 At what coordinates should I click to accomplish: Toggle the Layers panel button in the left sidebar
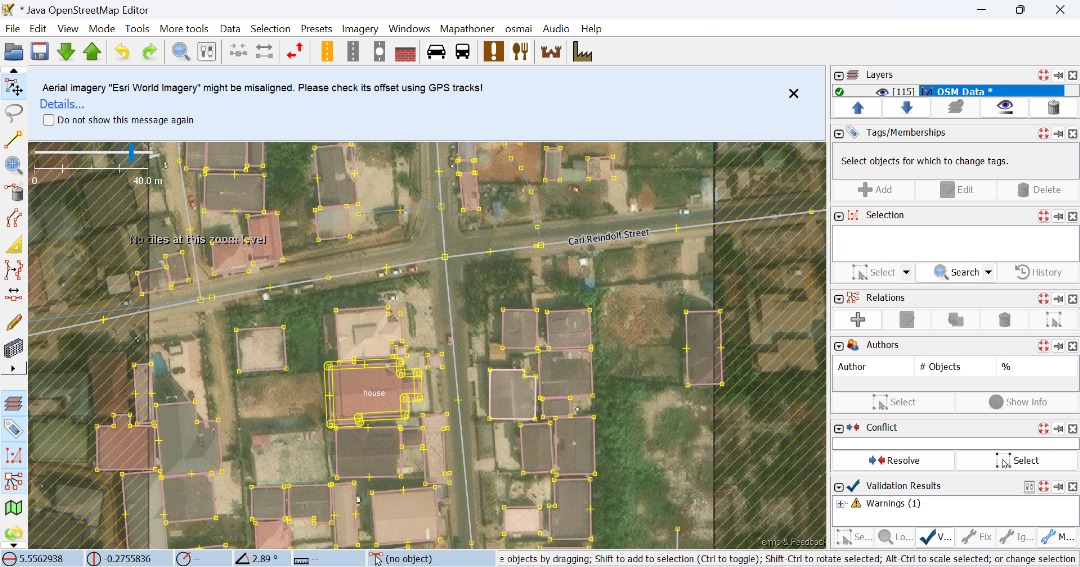(x=13, y=403)
